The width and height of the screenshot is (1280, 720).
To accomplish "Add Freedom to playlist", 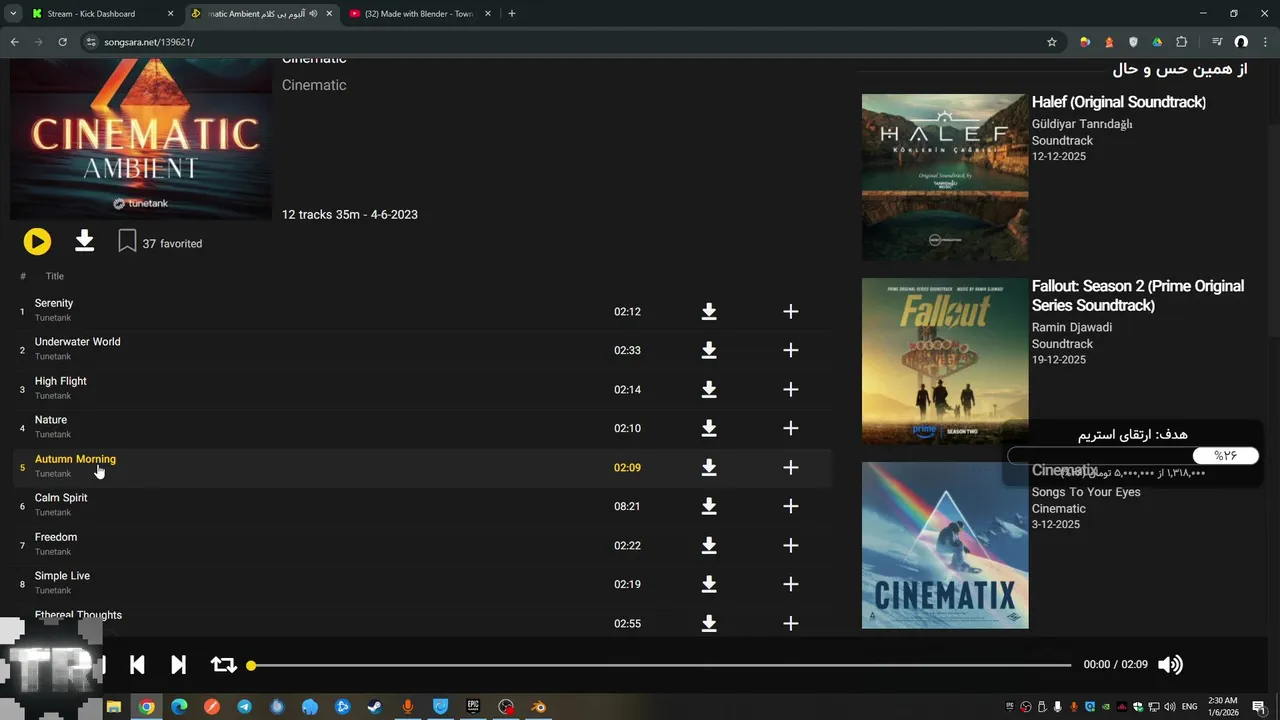I will click(791, 546).
